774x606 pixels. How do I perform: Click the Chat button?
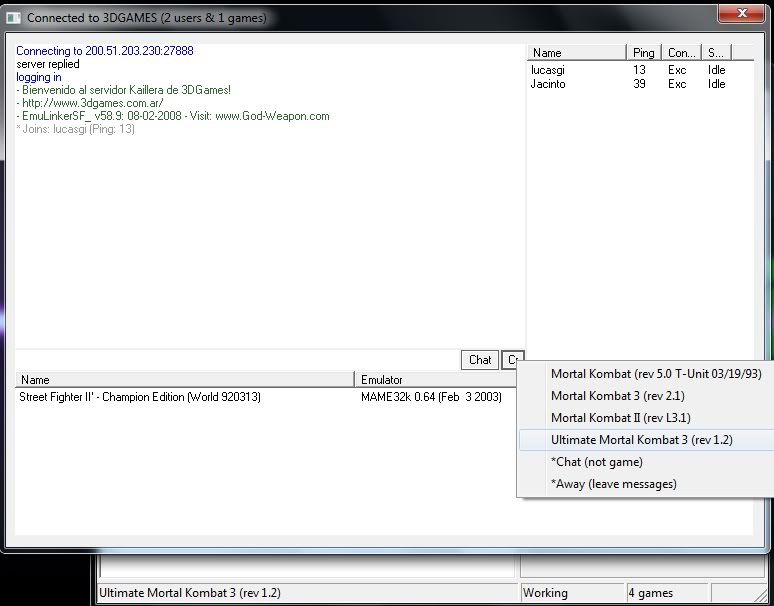(x=480, y=360)
